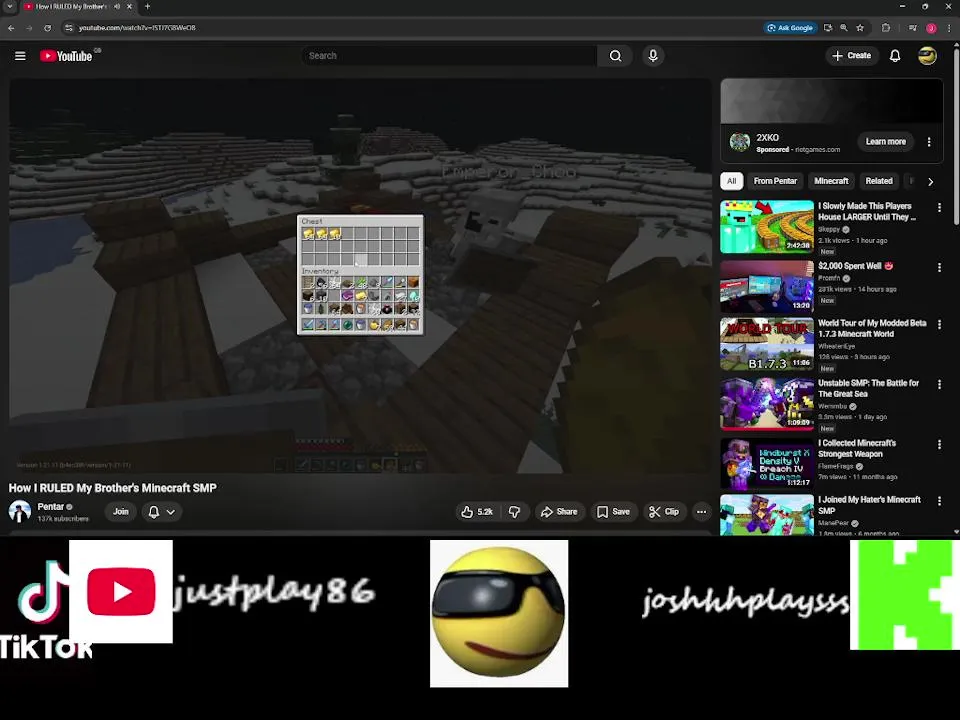Open Chrome profile avatar in toolbar
The image size is (960, 720).
[931, 28]
